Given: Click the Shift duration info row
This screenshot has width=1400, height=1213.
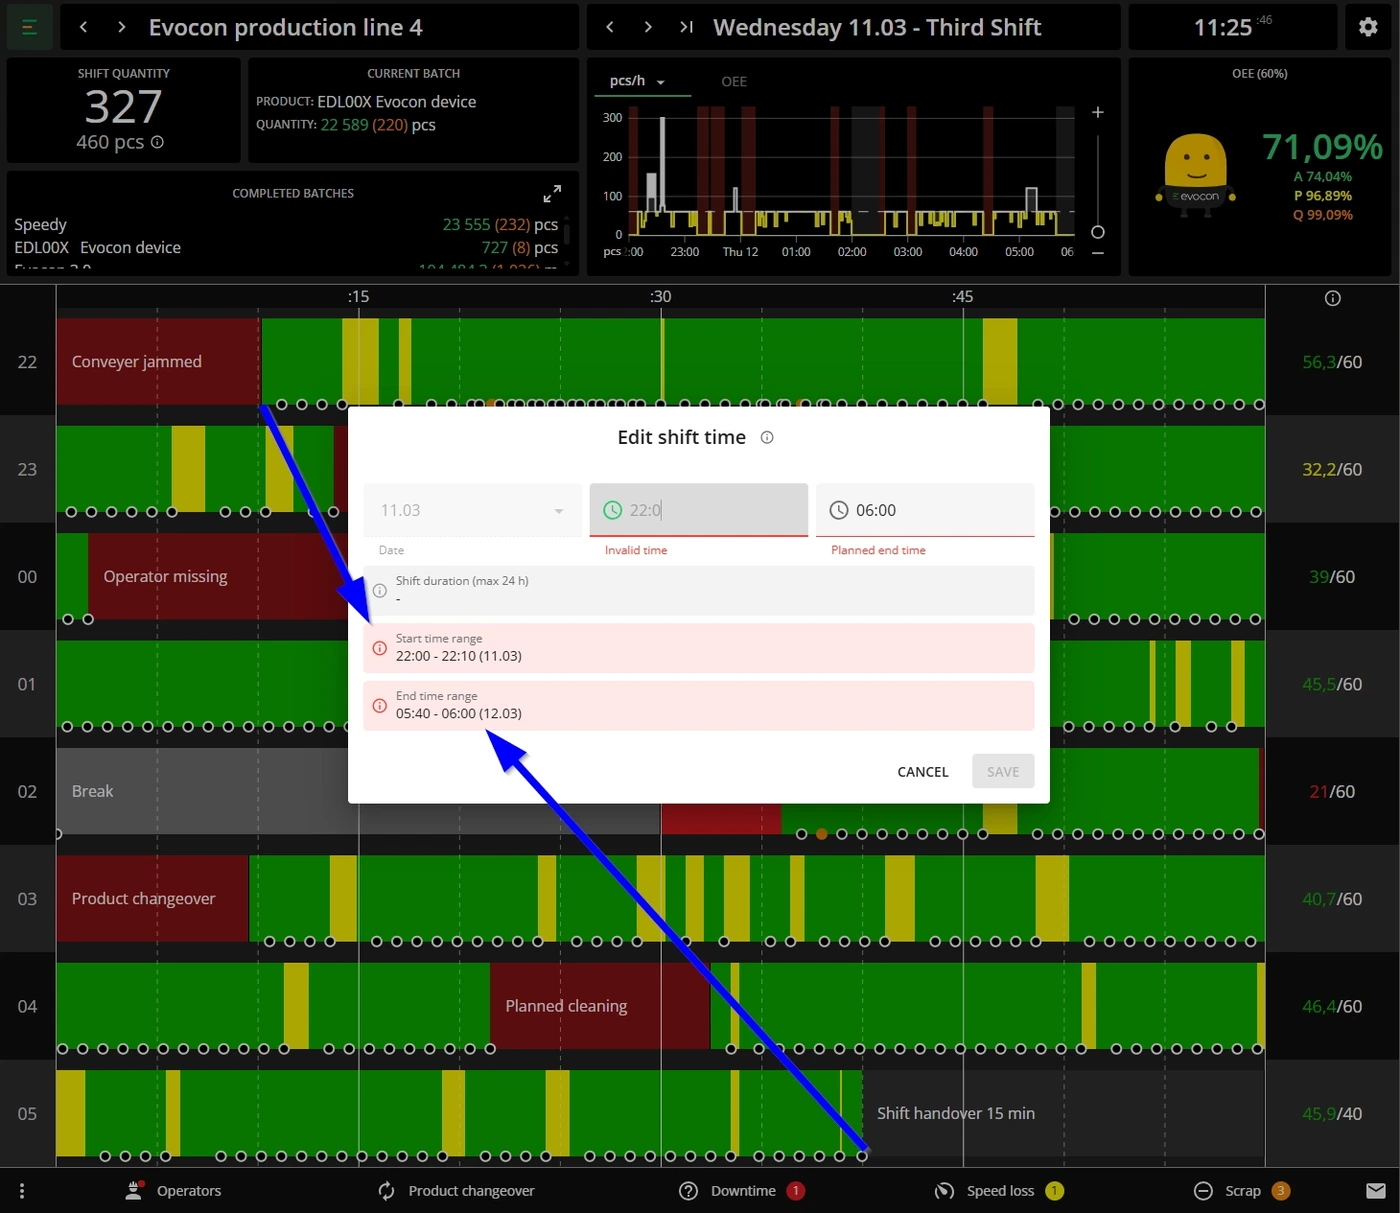Looking at the screenshot, I should coord(699,590).
